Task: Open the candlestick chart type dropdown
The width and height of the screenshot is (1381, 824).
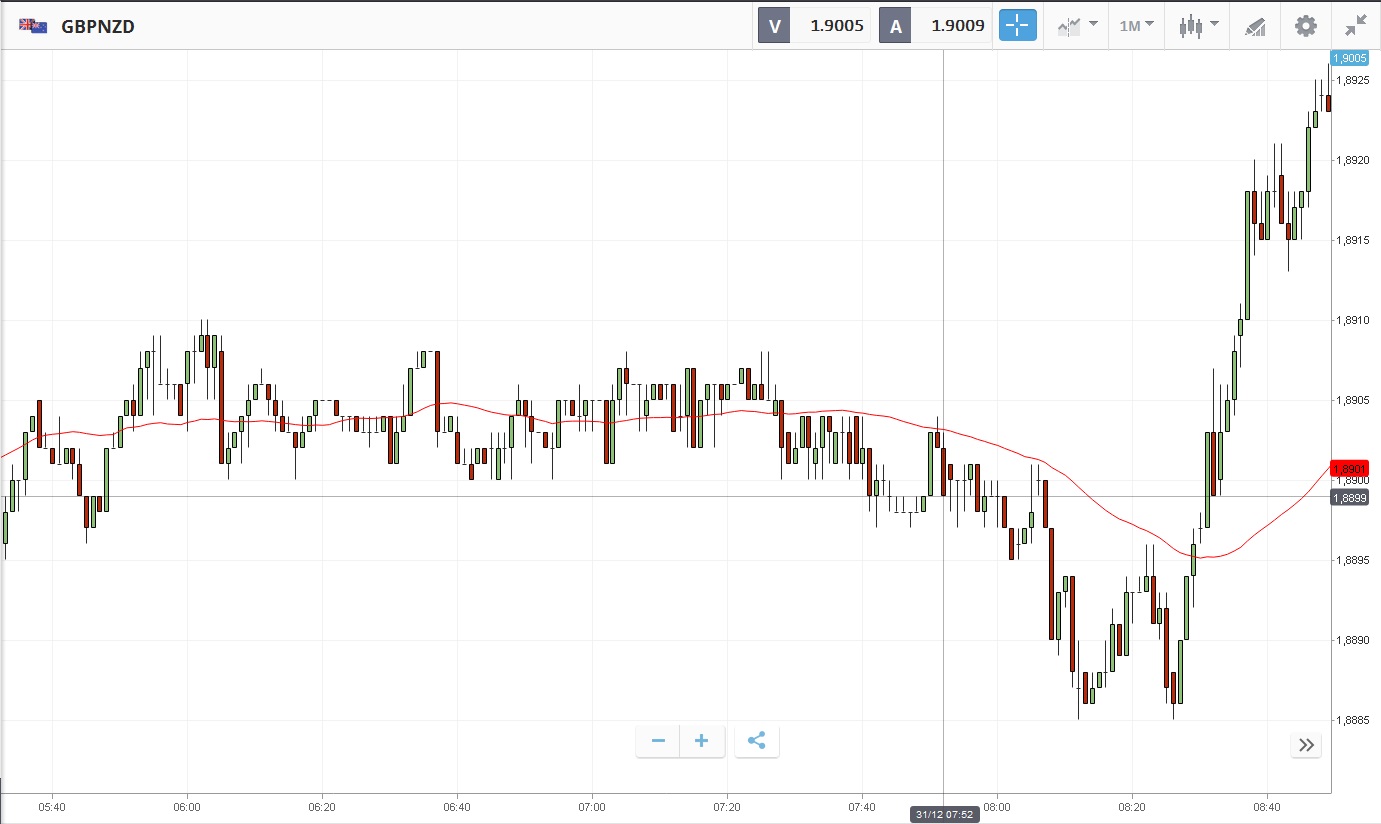Action: pyautogui.click(x=1198, y=26)
